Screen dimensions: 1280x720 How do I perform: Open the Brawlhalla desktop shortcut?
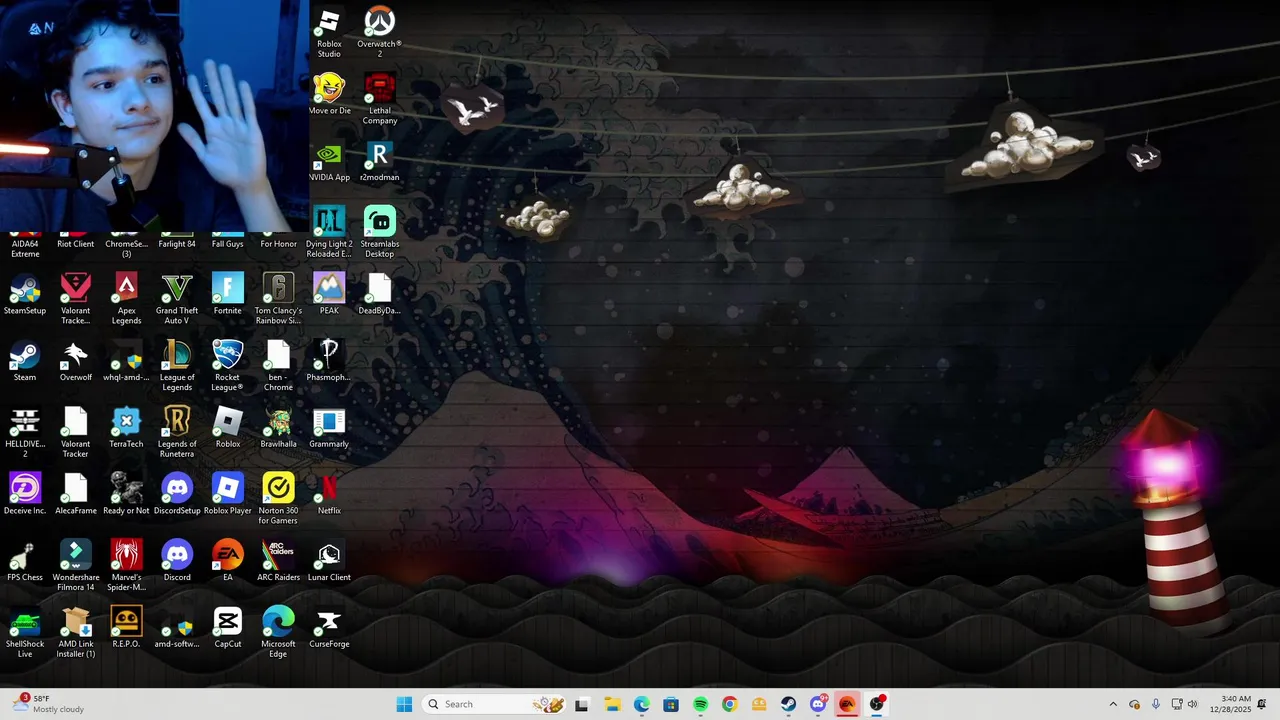(x=278, y=427)
